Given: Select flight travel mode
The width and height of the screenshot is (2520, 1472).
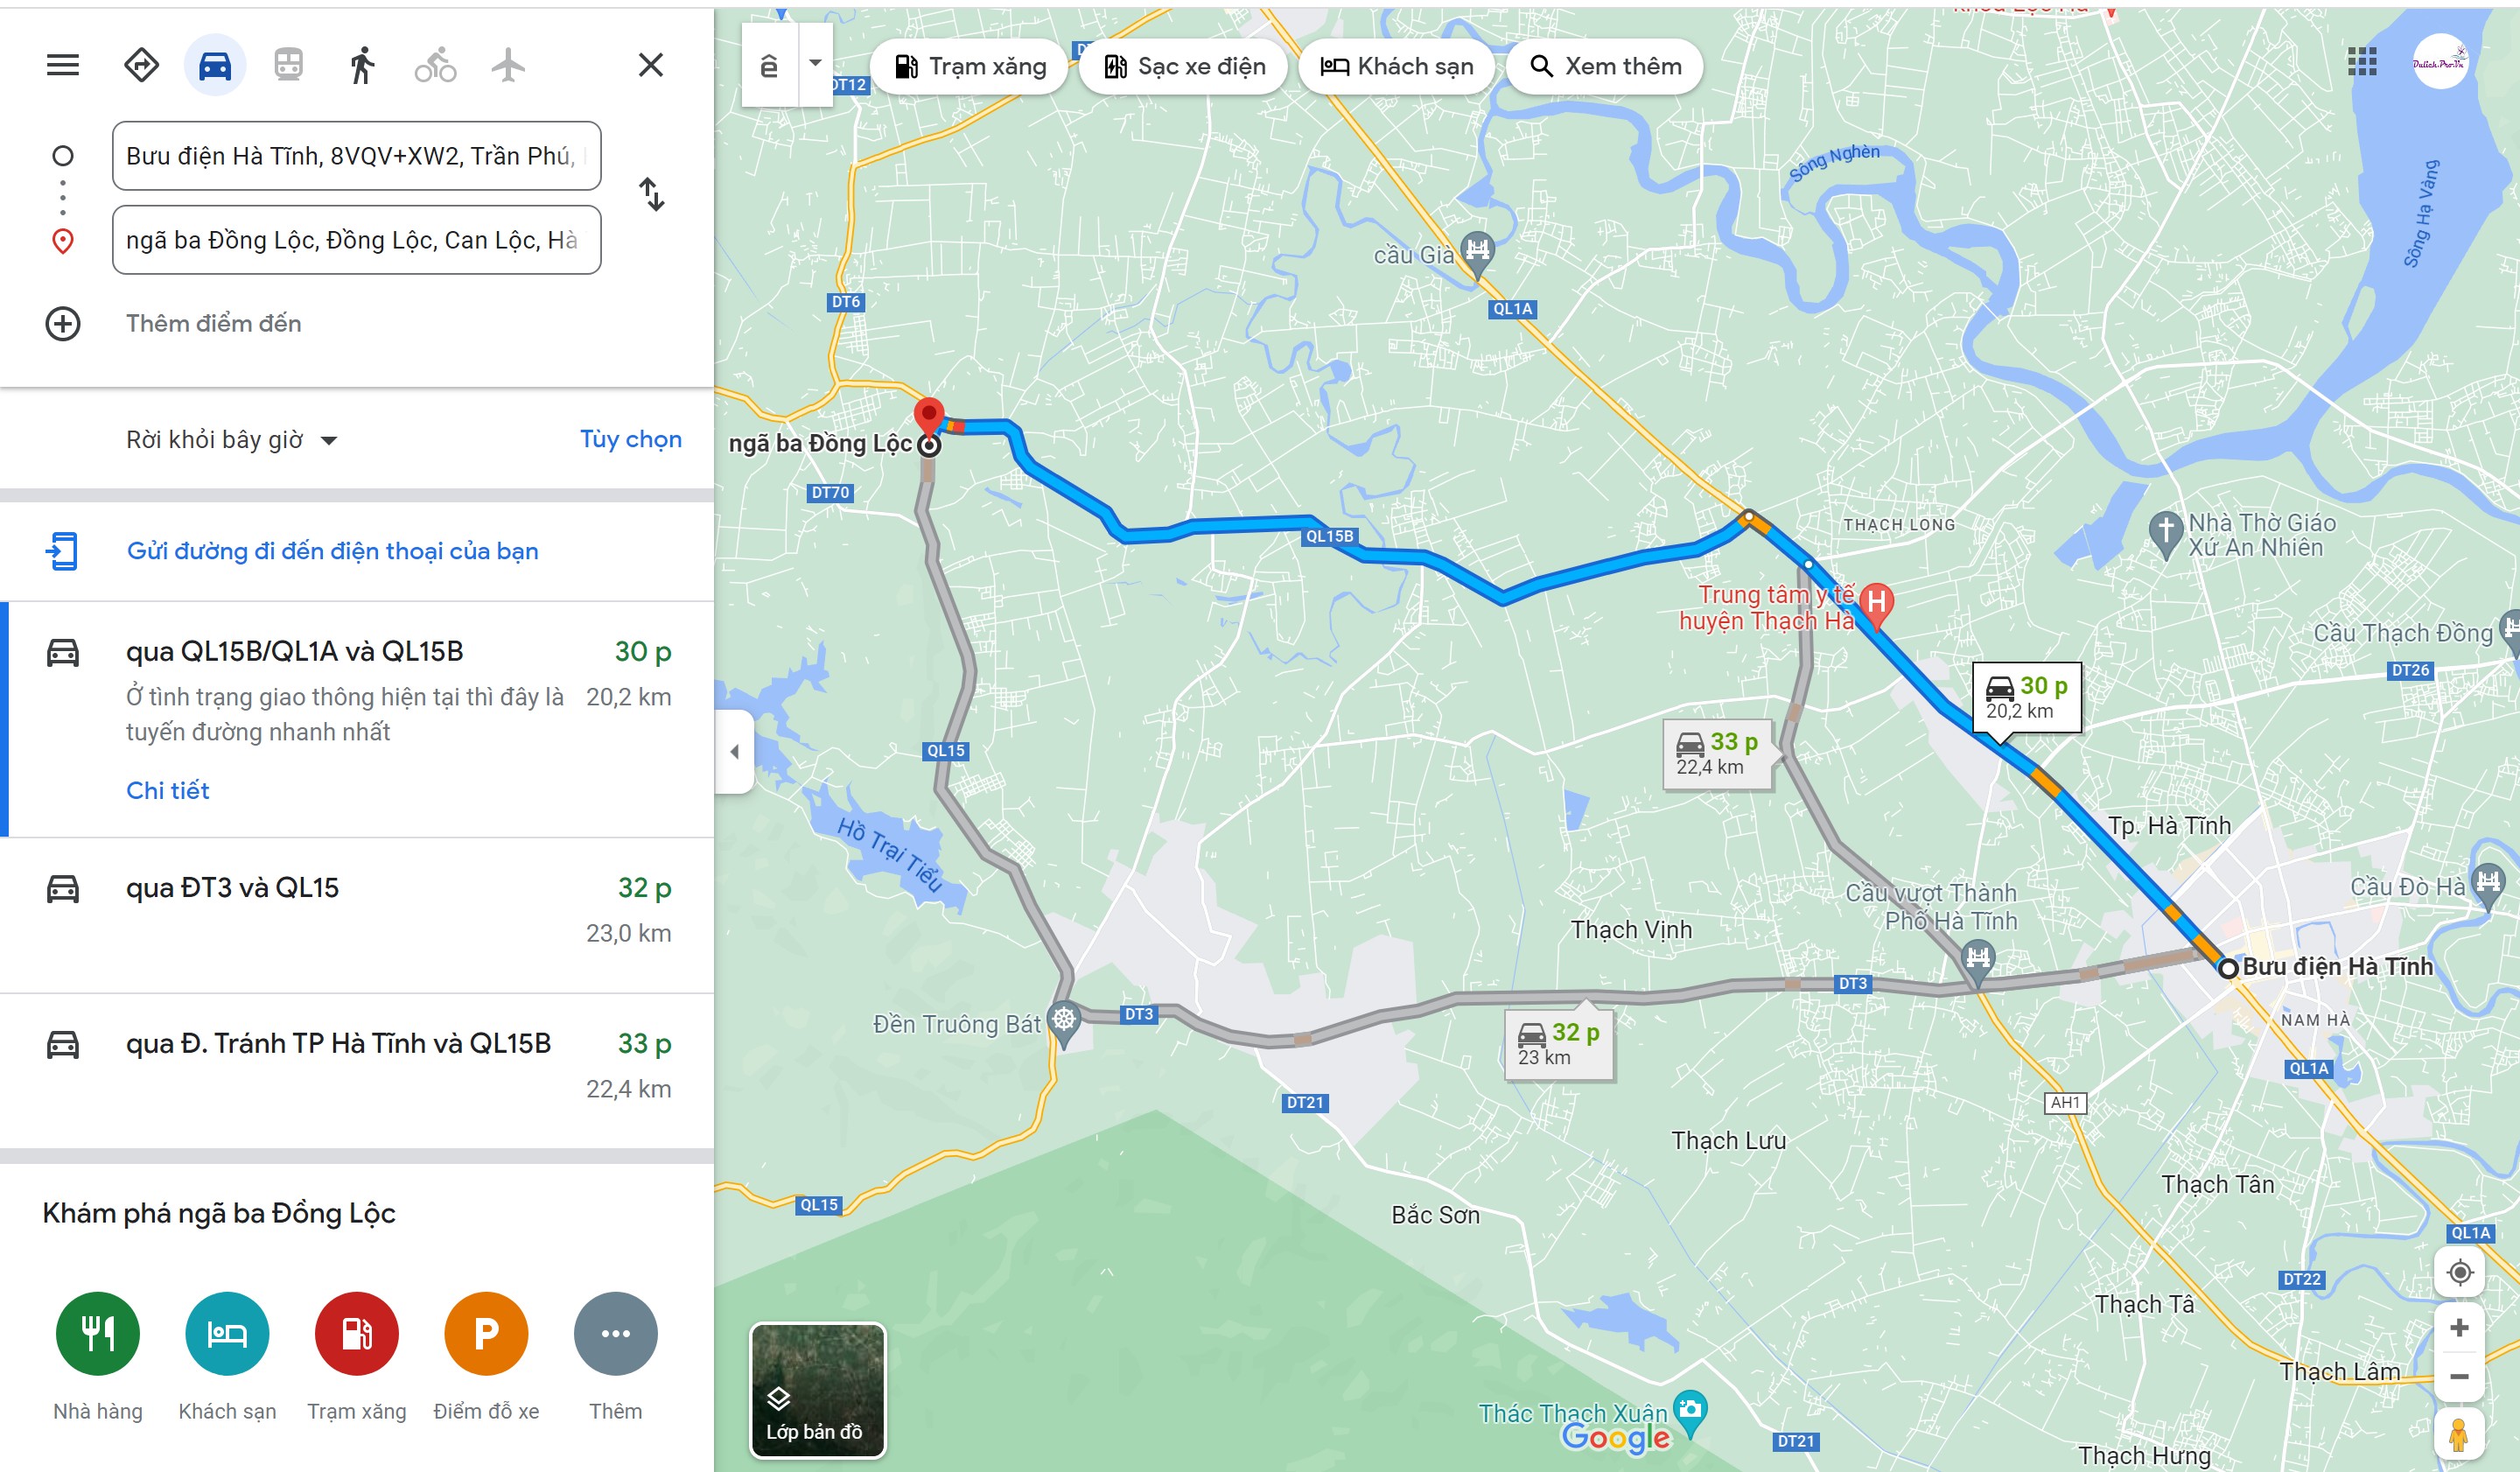Looking at the screenshot, I should point(508,65).
